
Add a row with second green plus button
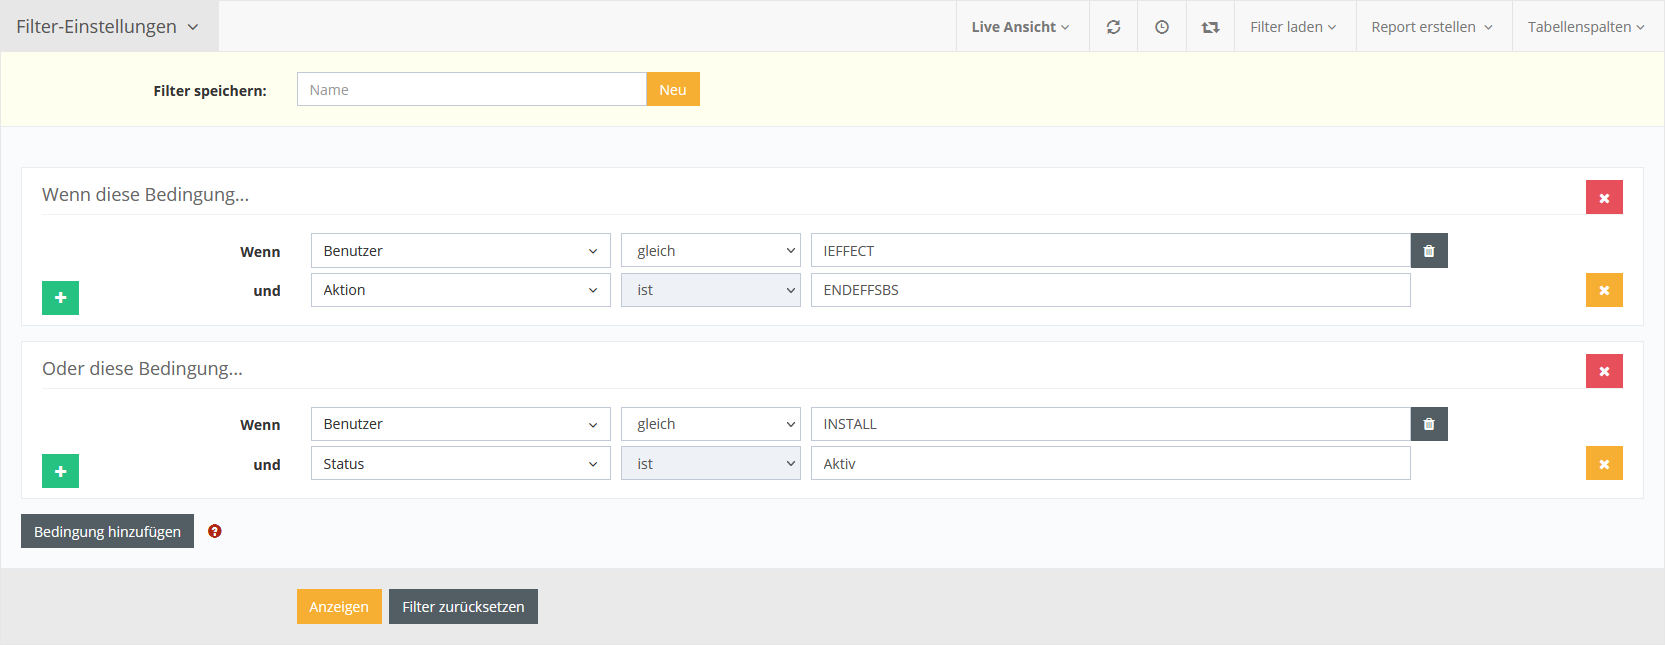click(x=60, y=471)
